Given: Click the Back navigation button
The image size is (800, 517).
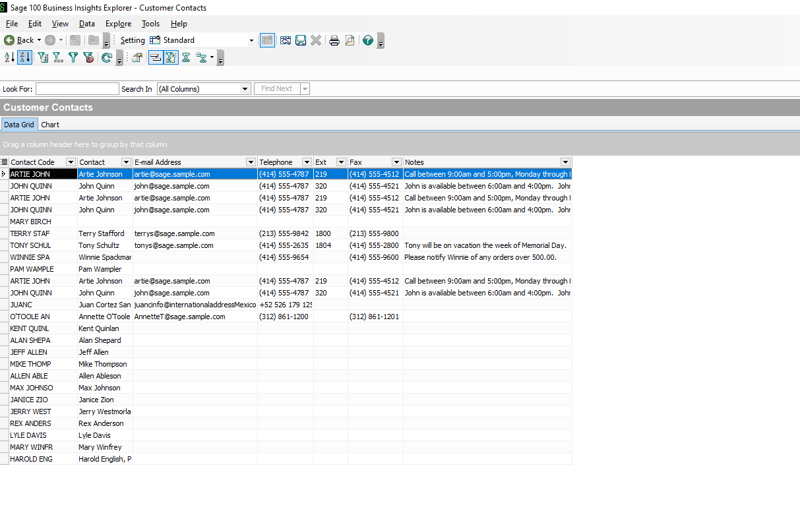Looking at the screenshot, I should coord(19,41).
